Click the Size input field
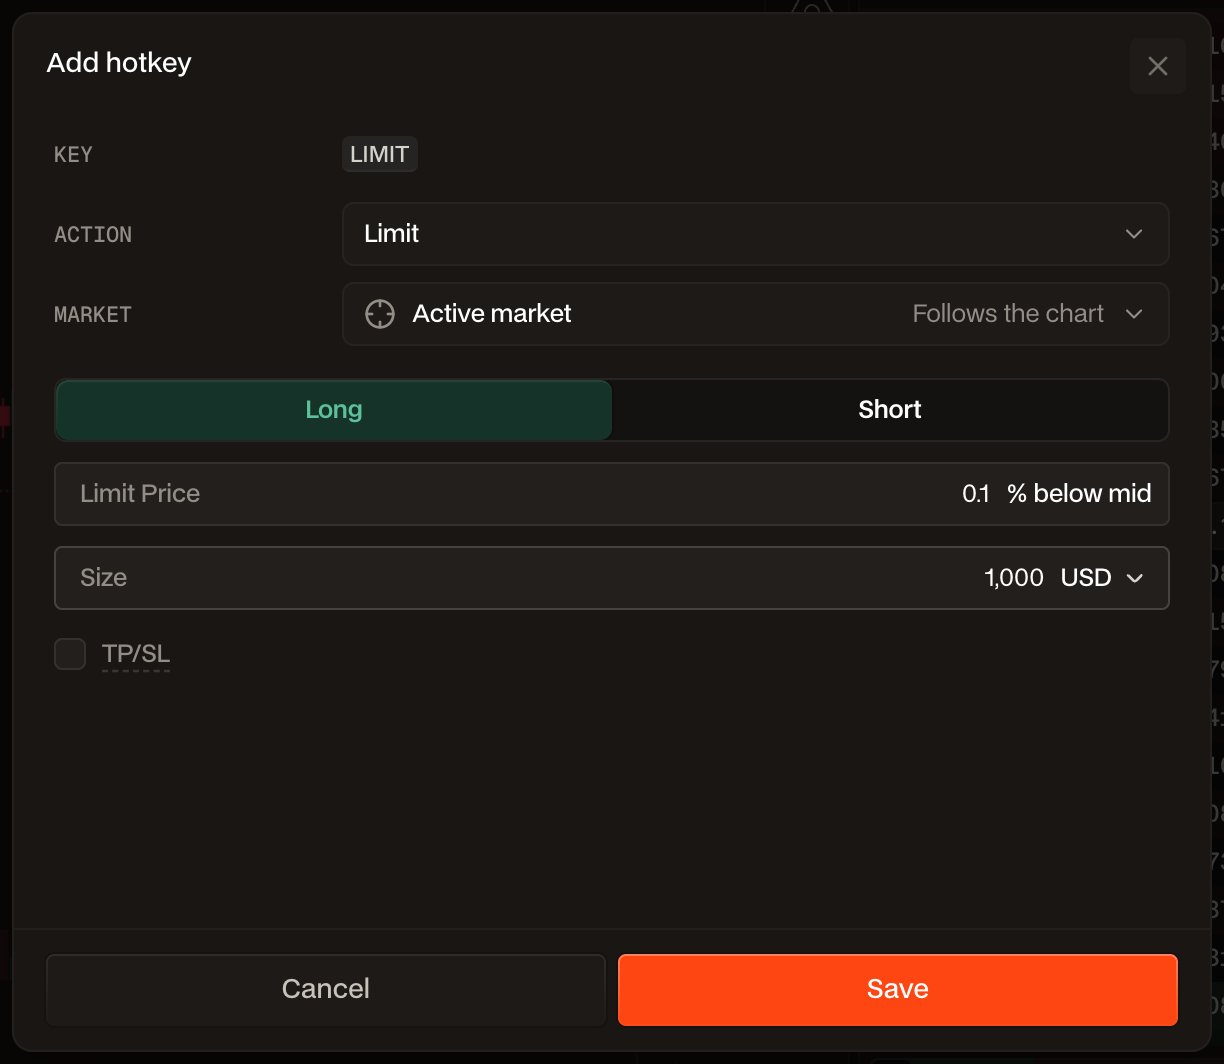Viewport: 1224px width, 1064px height. [611, 578]
